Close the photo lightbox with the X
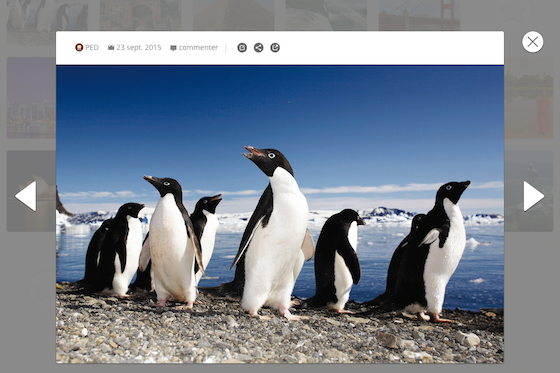560x373 pixels. pyautogui.click(x=532, y=42)
